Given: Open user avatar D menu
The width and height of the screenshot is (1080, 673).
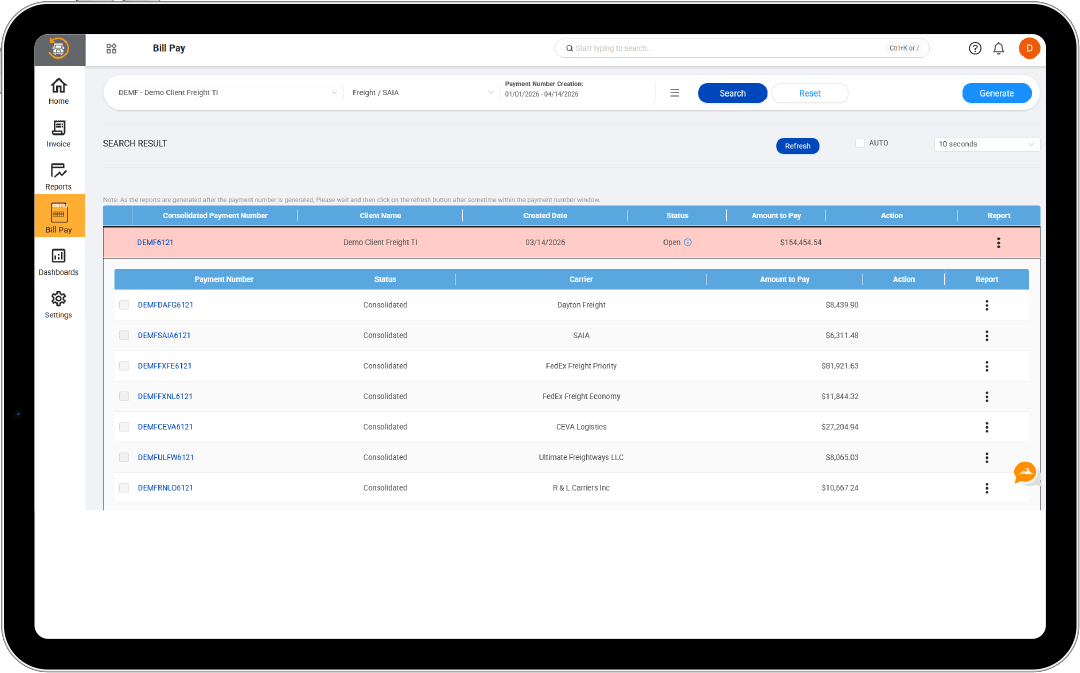Looking at the screenshot, I should tap(1029, 48).
